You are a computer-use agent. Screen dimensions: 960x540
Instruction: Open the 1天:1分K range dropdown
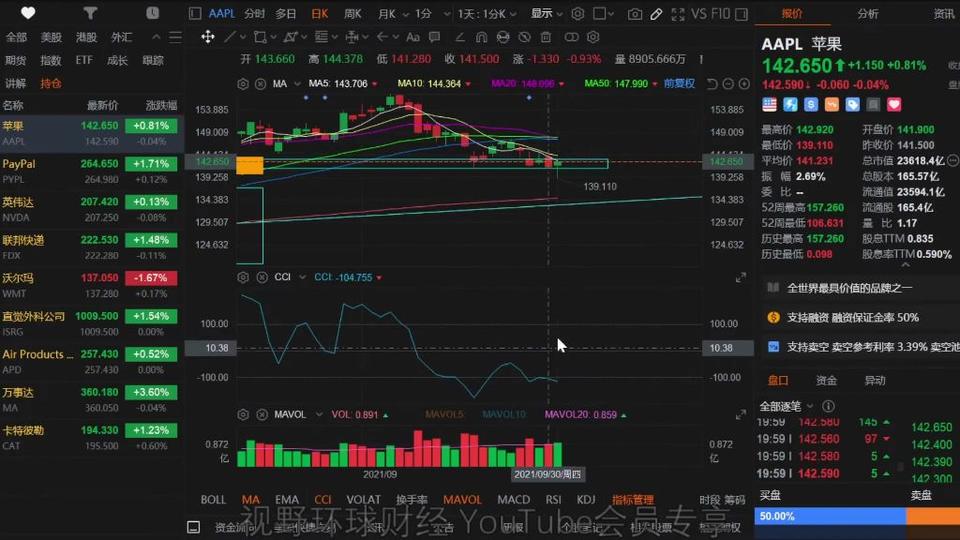coord(487,13)
